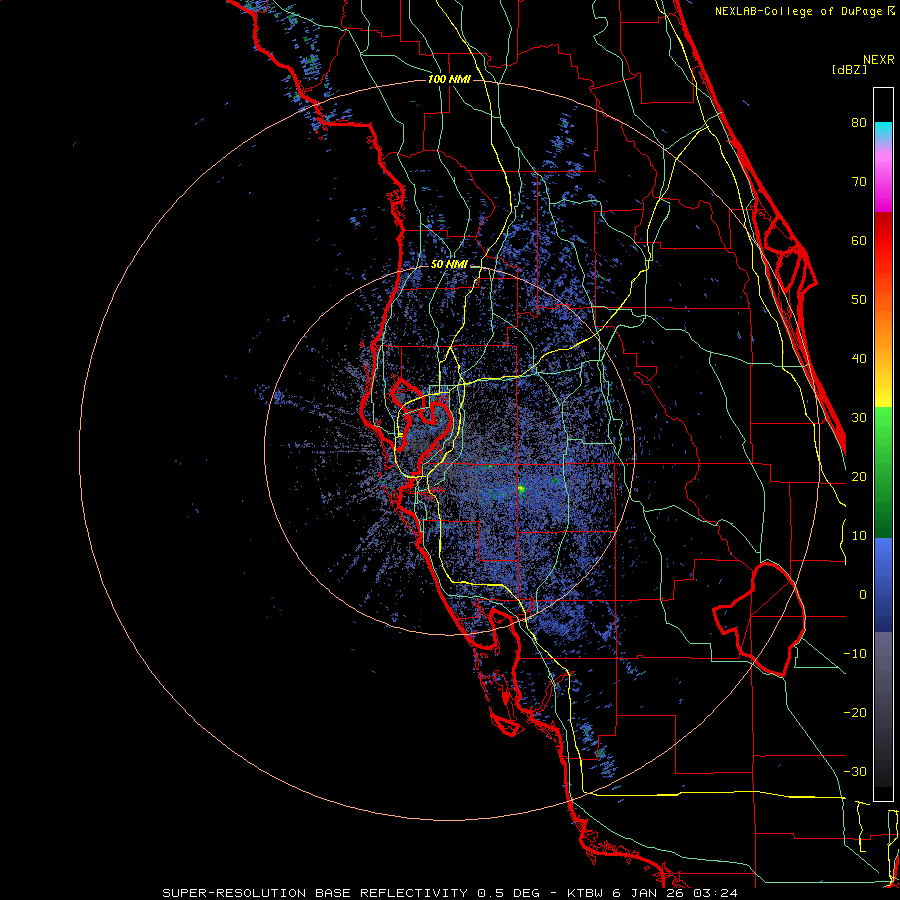
Task: Click the 10 dBZ scale value
Action: 859,536
